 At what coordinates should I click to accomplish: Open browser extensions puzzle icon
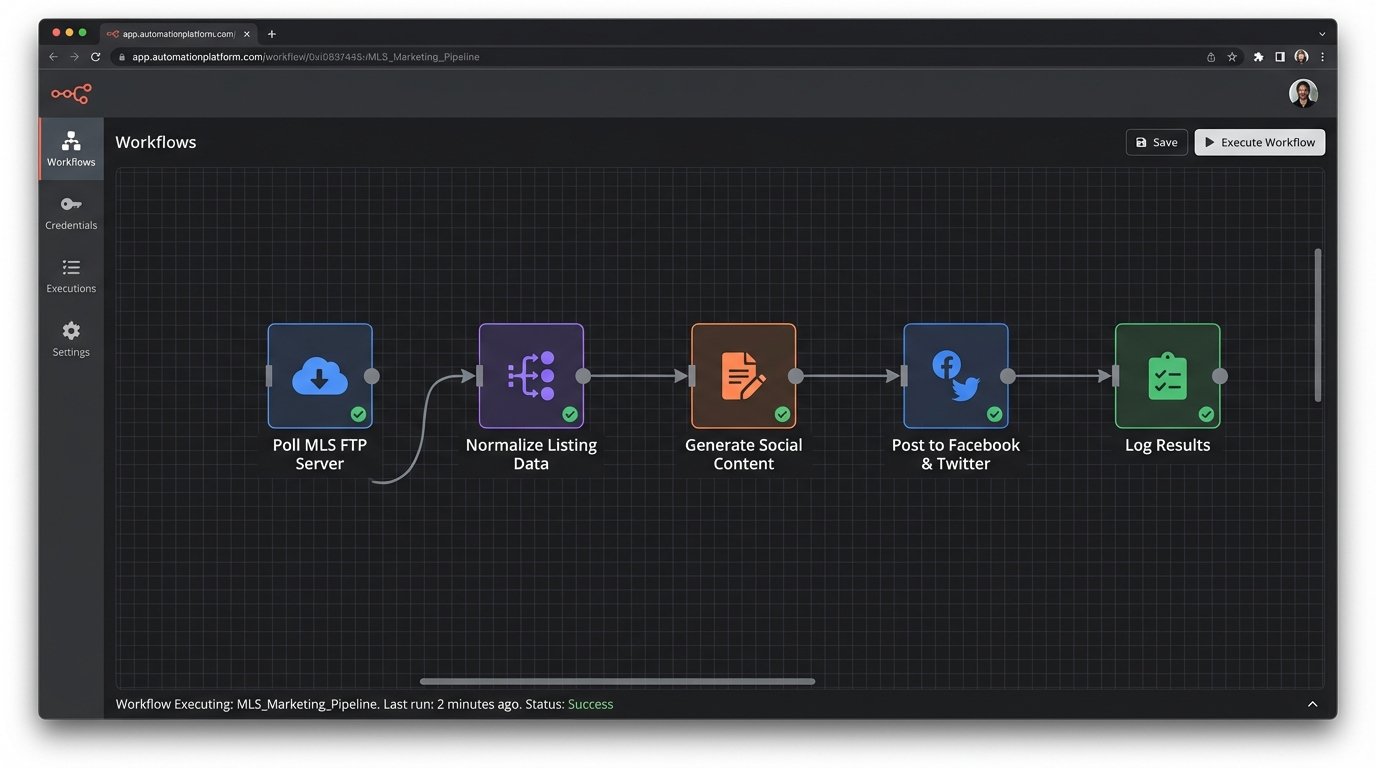1258,57
